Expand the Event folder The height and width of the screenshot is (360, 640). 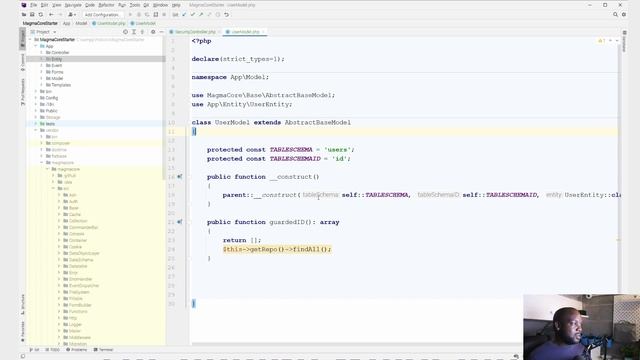[x=42, y=66]
